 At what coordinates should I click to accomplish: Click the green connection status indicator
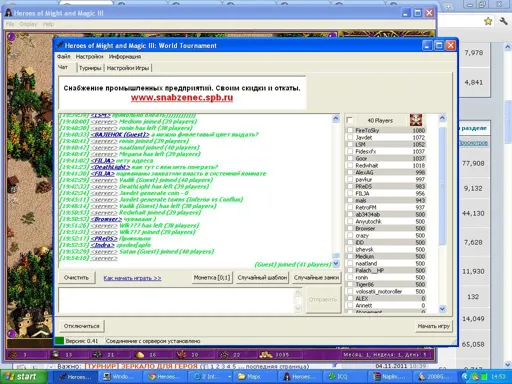coord(59,341)
